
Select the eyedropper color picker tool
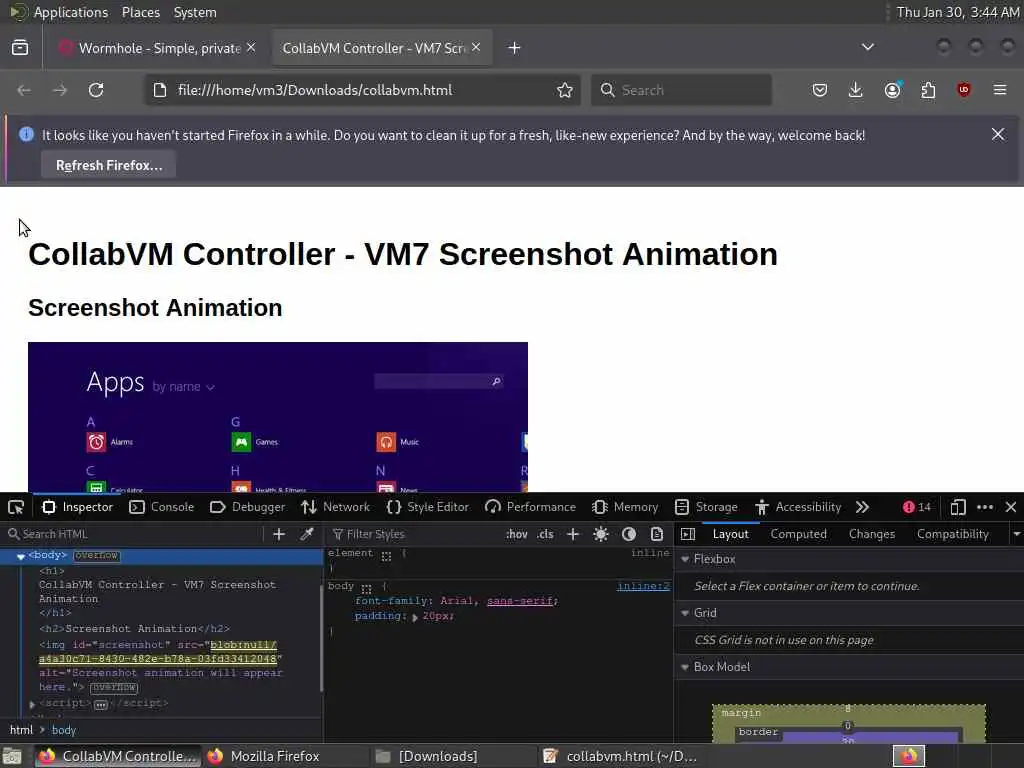306,534
